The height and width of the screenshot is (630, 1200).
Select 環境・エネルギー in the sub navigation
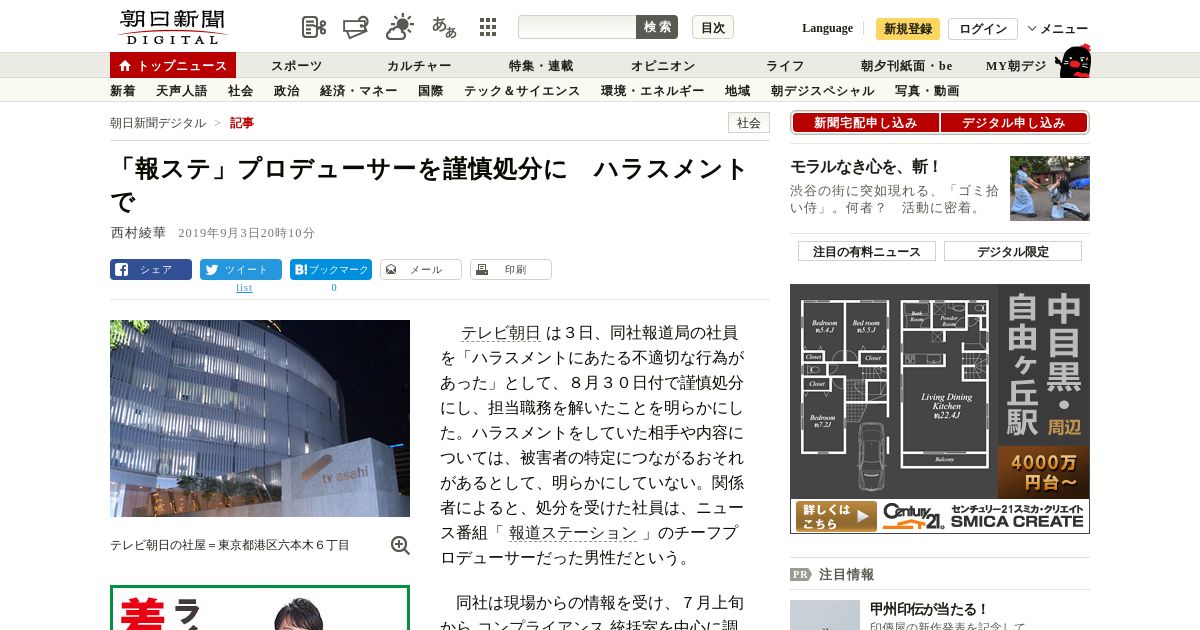[x=653, y=91]
